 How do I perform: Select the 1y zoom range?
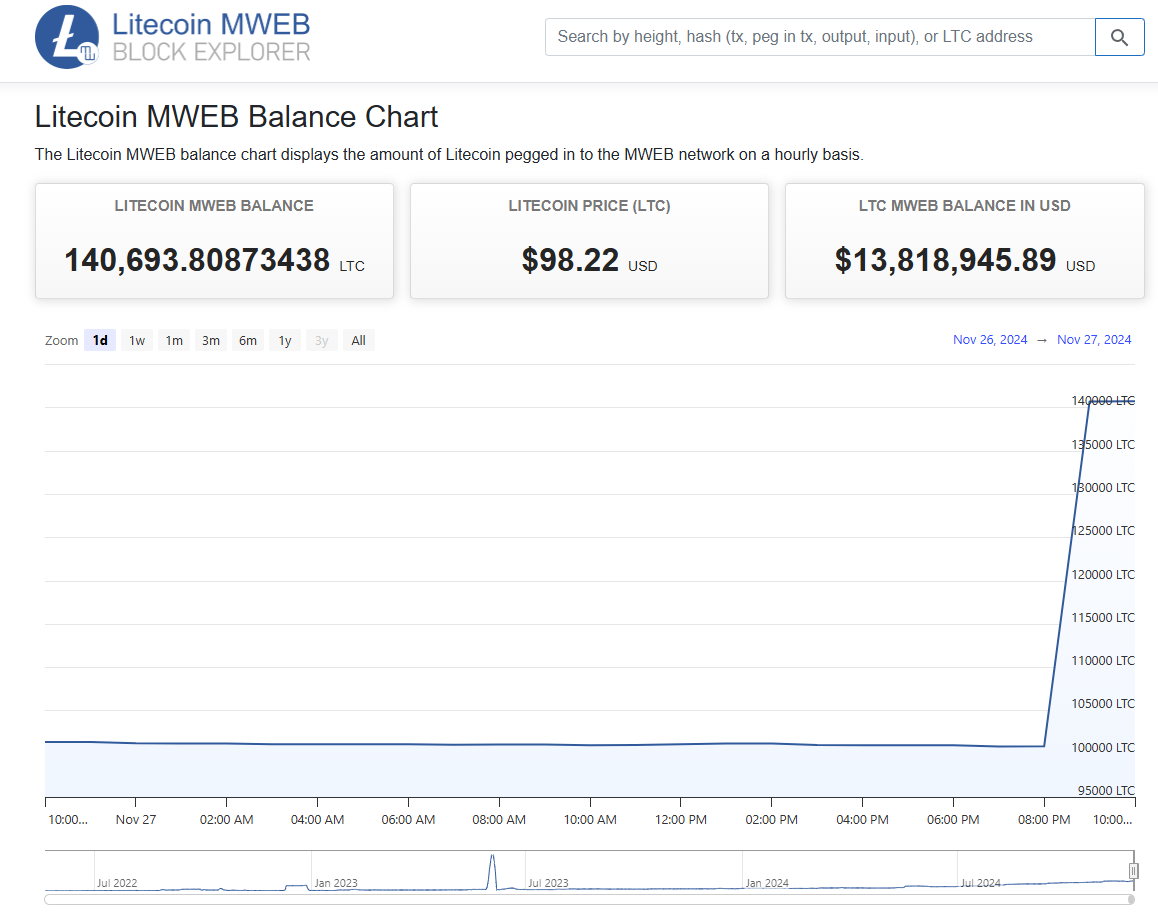284,340
